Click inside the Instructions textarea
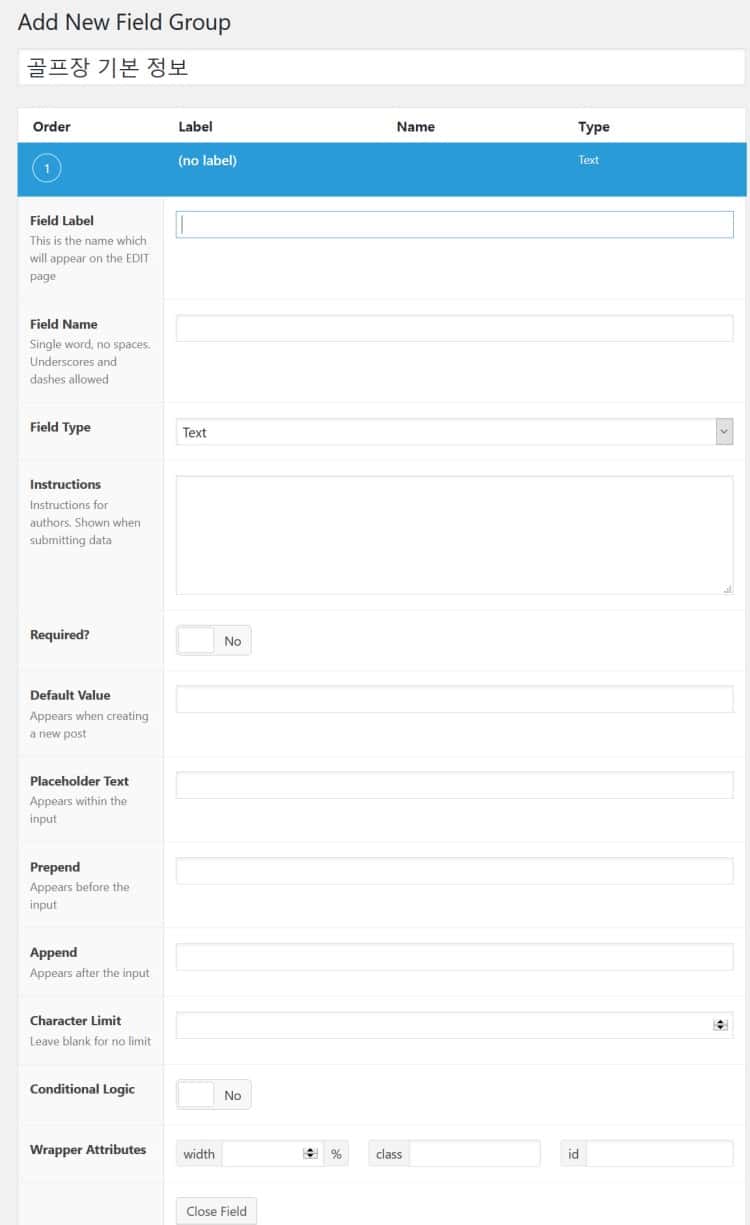This screenshot has height=1225, width=750. point(454,535)
